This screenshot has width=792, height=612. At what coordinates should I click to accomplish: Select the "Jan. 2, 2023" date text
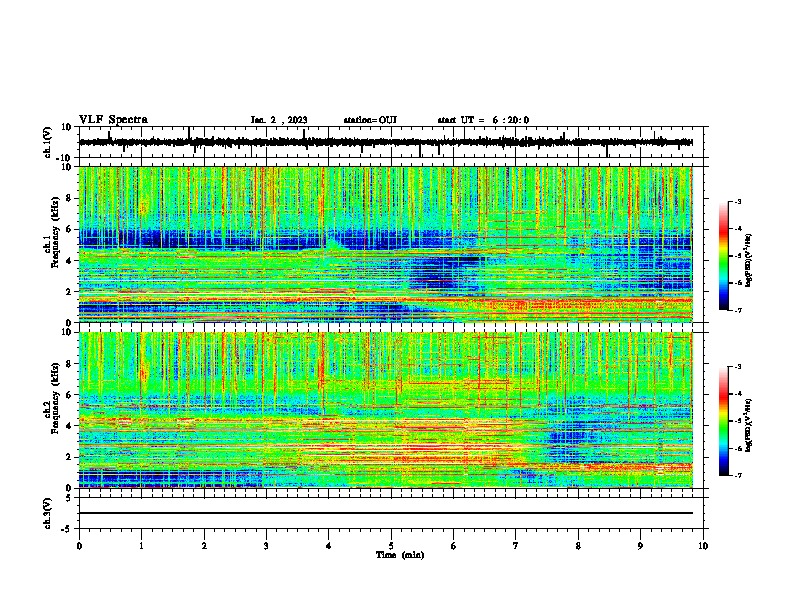pyautogui.click(x=279, y=120)
